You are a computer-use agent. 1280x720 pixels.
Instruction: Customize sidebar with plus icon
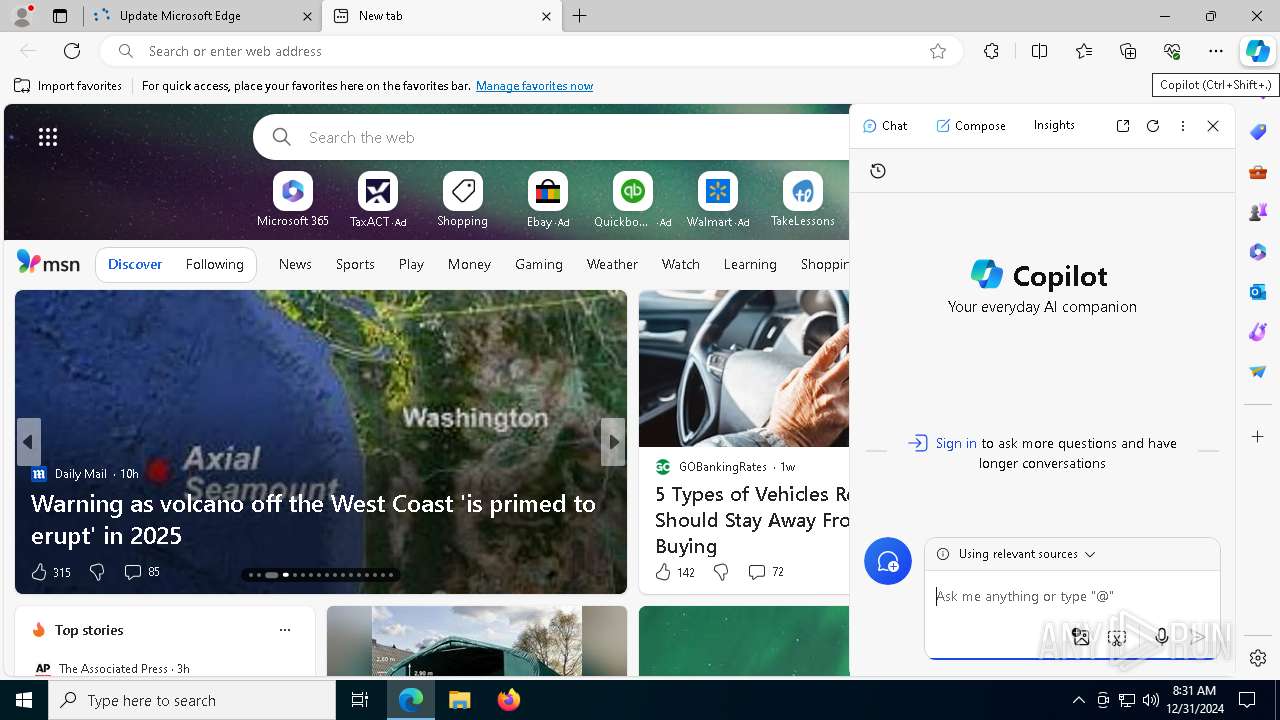tap(1258, 437)
